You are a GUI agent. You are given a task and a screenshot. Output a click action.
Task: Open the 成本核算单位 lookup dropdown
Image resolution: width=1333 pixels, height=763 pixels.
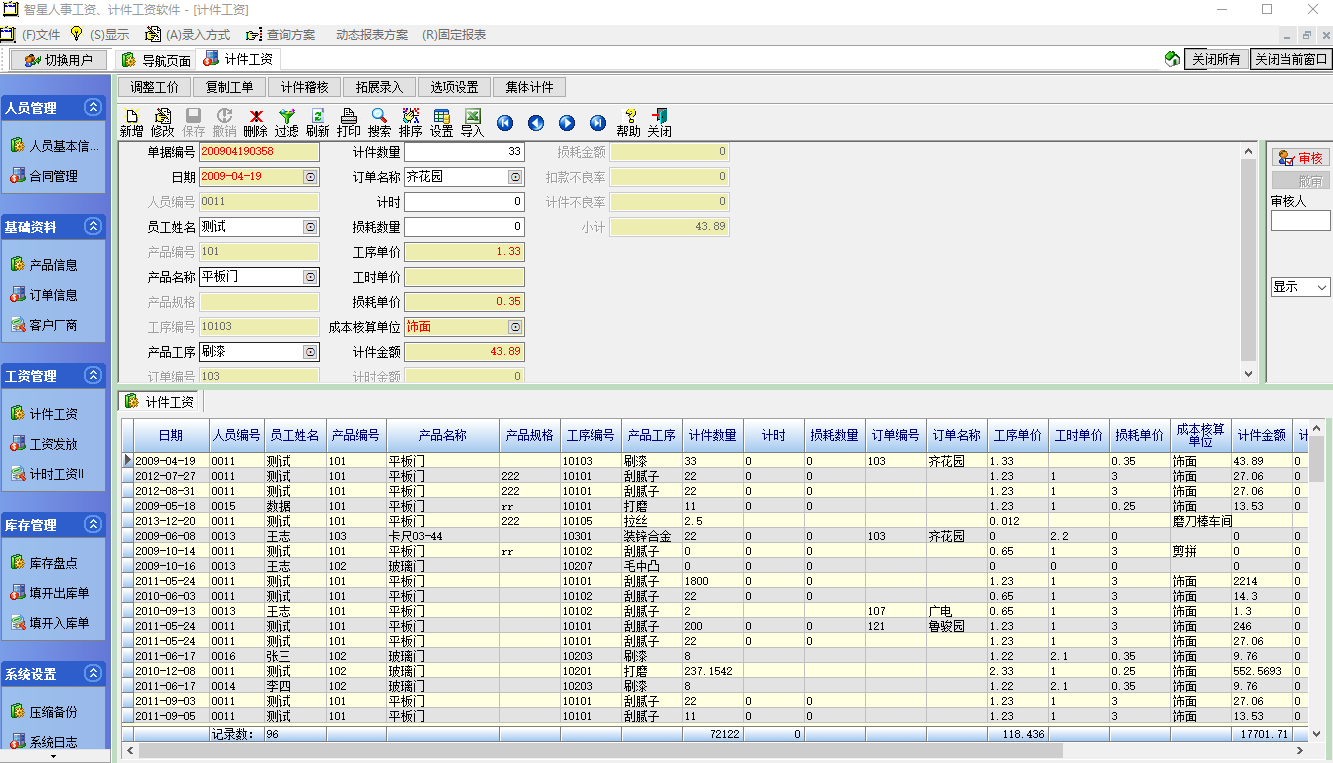515,327
